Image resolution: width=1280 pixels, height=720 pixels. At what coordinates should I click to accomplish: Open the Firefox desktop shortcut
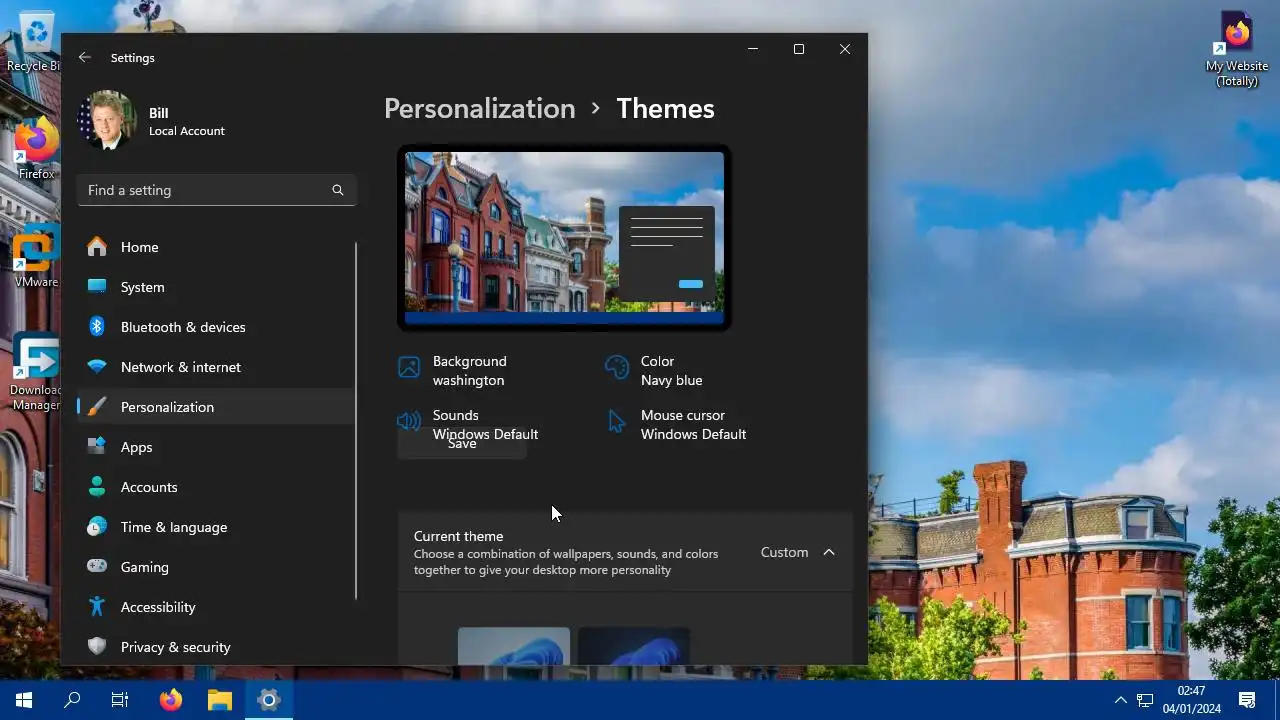(x=36, y=150)
